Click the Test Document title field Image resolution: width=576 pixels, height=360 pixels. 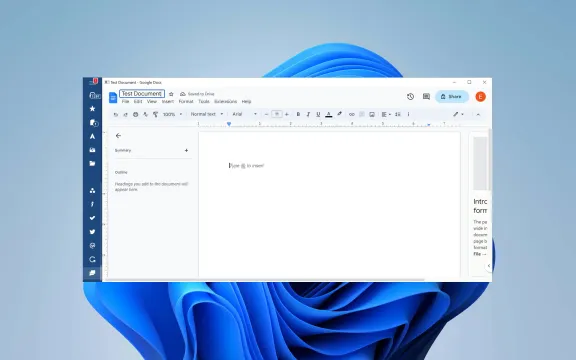pyautogui.click(x=142, y=94)
